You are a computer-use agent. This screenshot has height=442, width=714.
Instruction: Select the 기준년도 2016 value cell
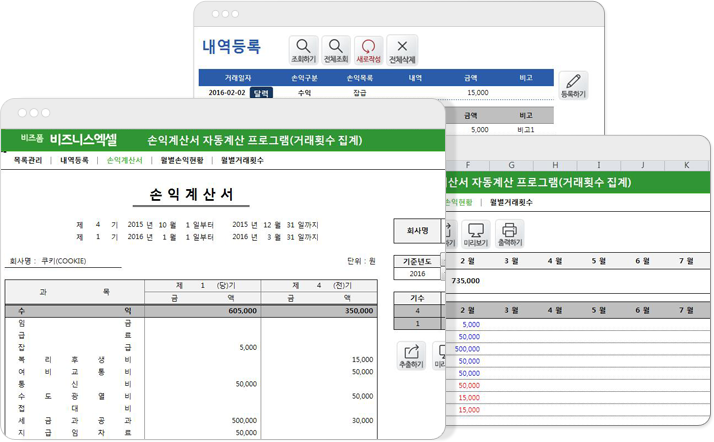pos(417,273)
